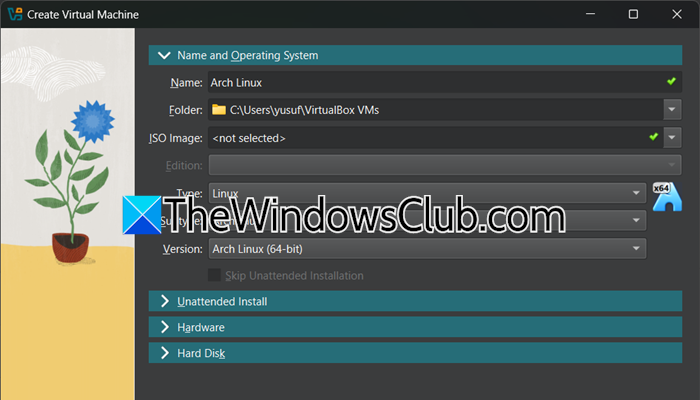Expand the Hard Disk section
The image size is (700, 400).
click(415, 353)
